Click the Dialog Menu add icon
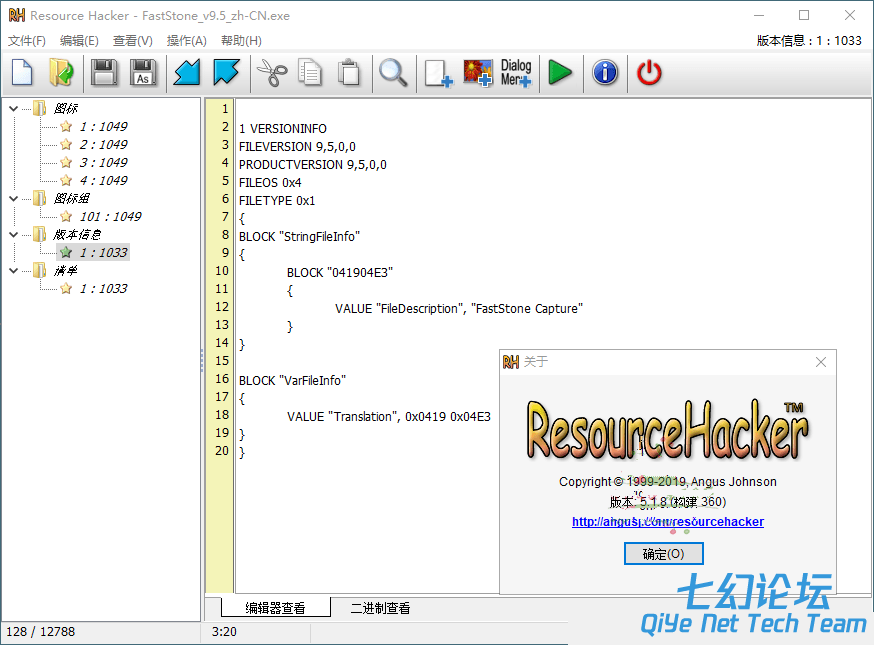Viewport: 874px width, 645px height. click(x=516, y=72)
